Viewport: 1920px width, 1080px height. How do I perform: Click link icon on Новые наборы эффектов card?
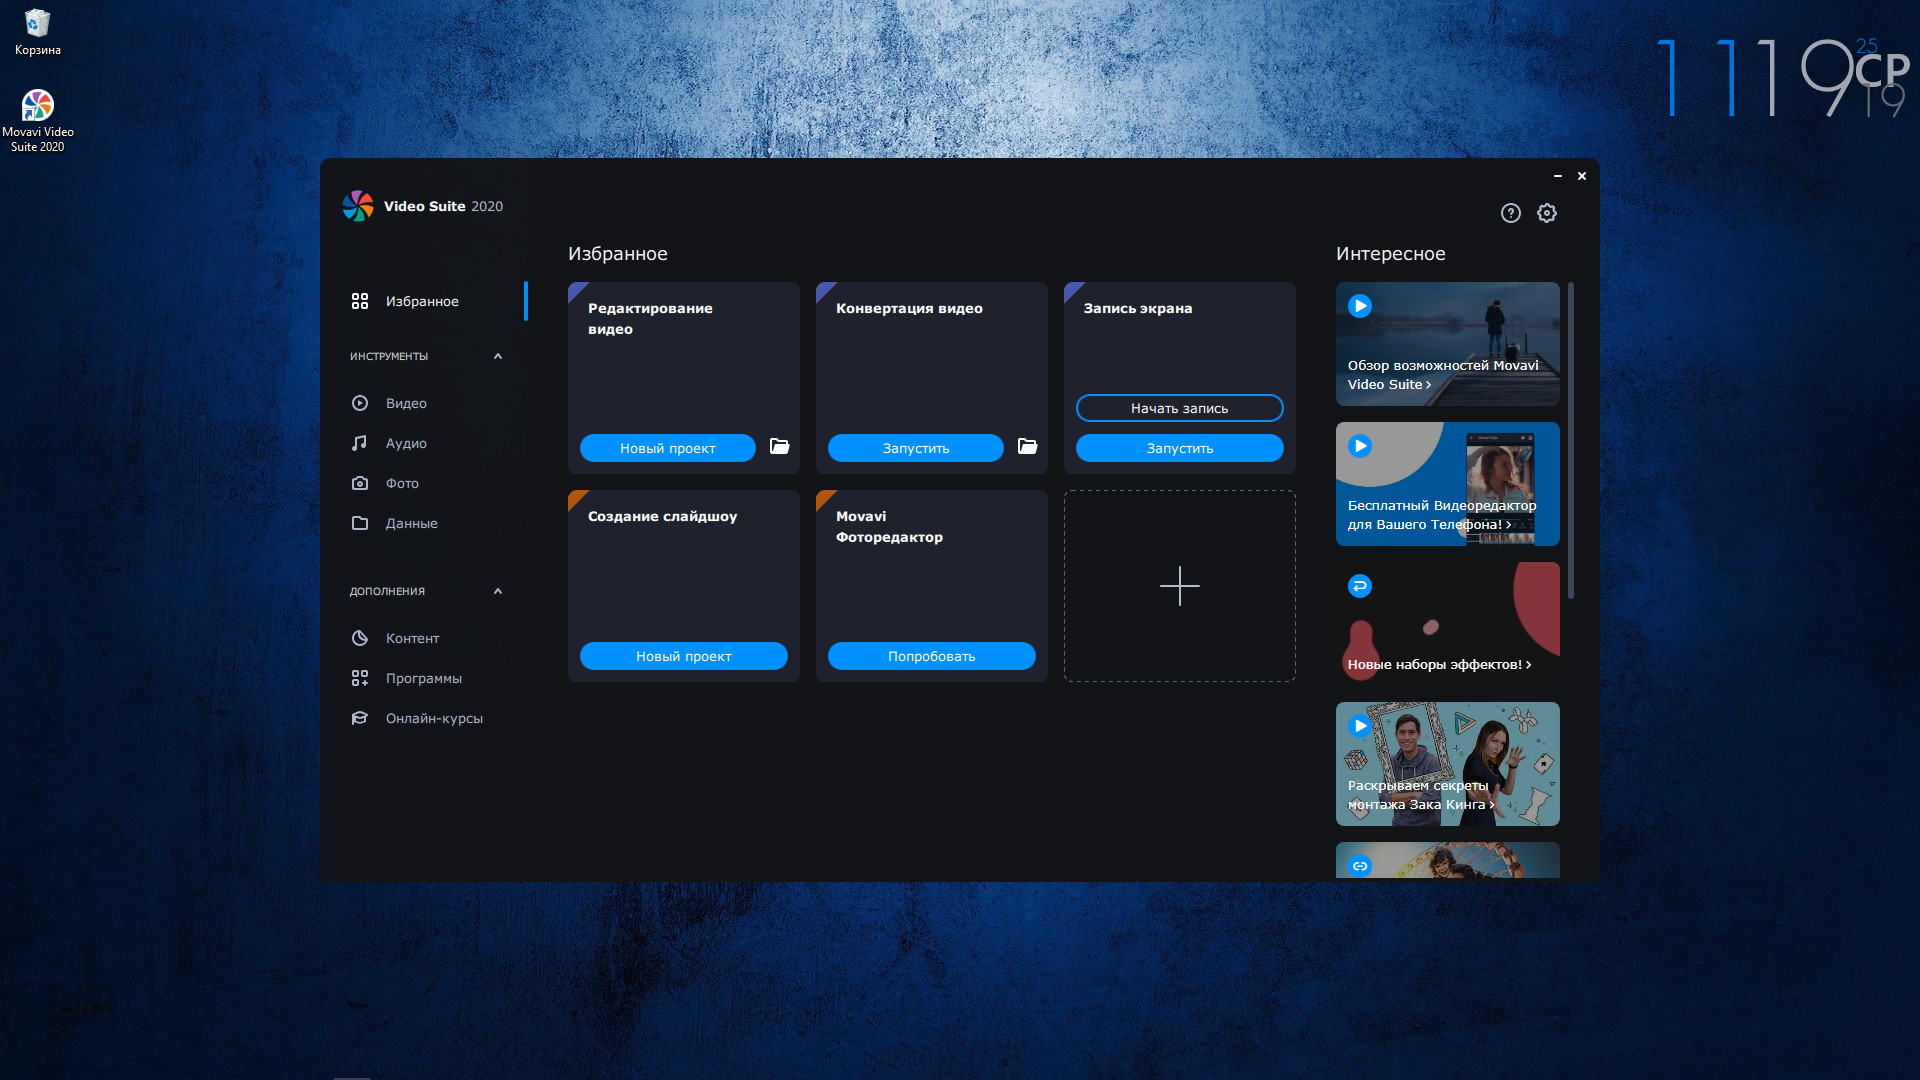point(1360,586)
